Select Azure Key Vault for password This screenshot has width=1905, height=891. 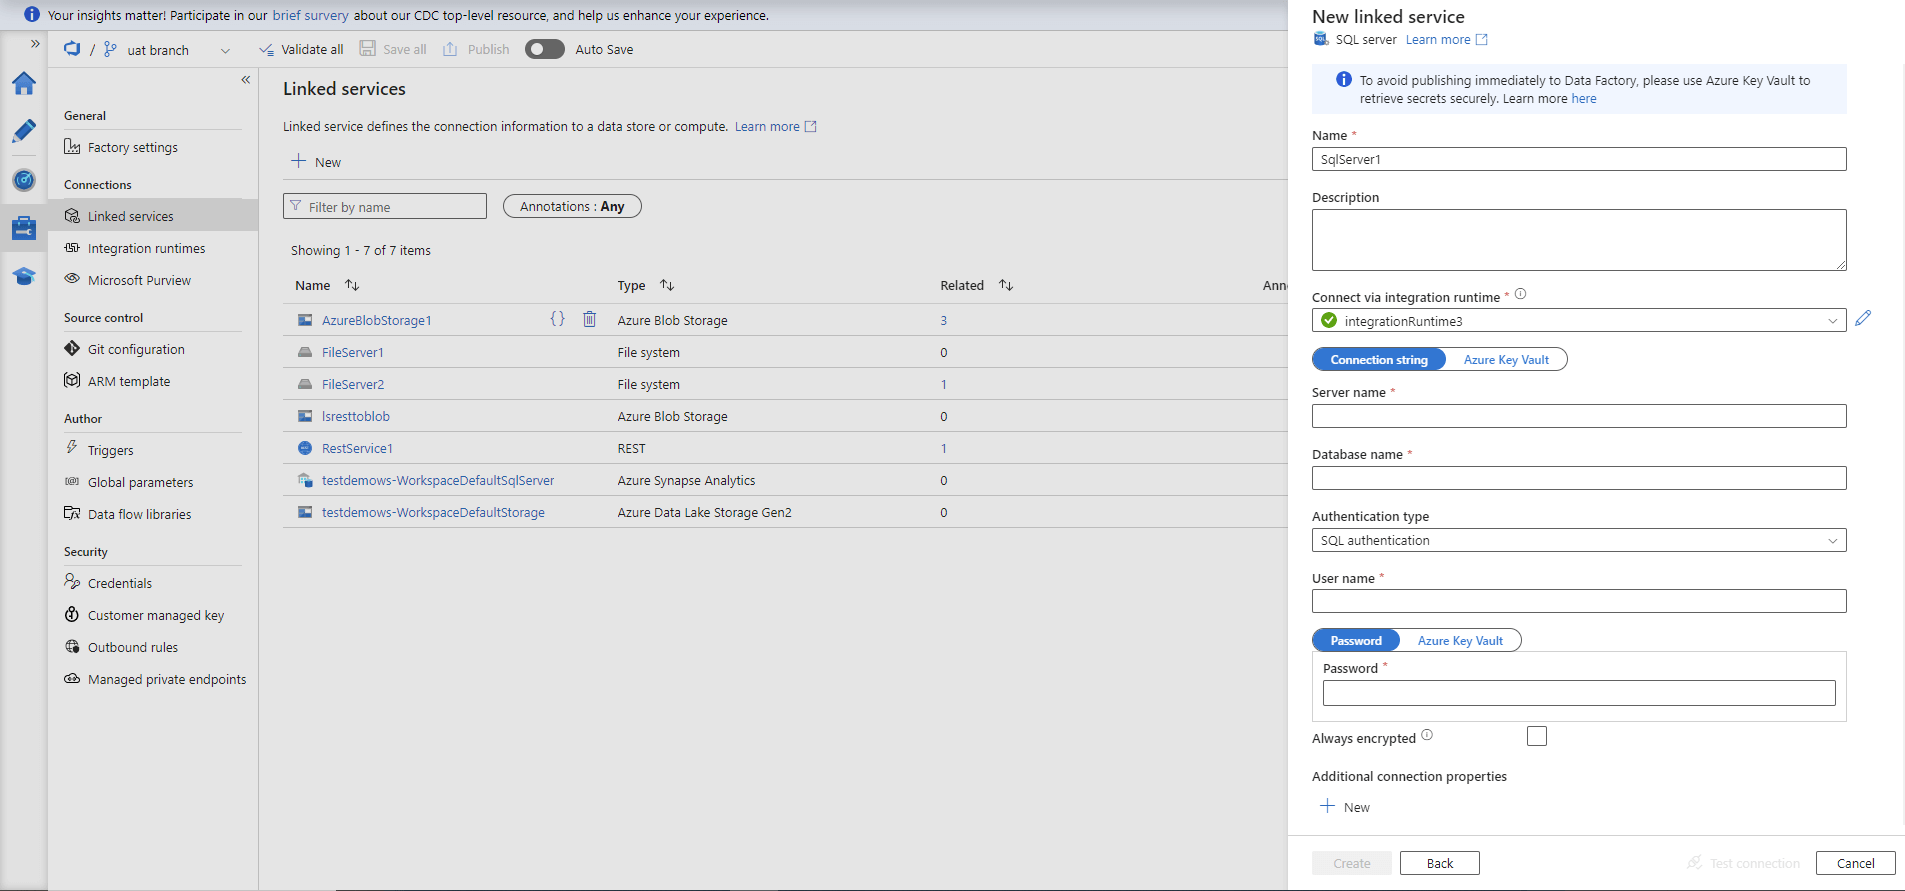(x=1459, y=641)
